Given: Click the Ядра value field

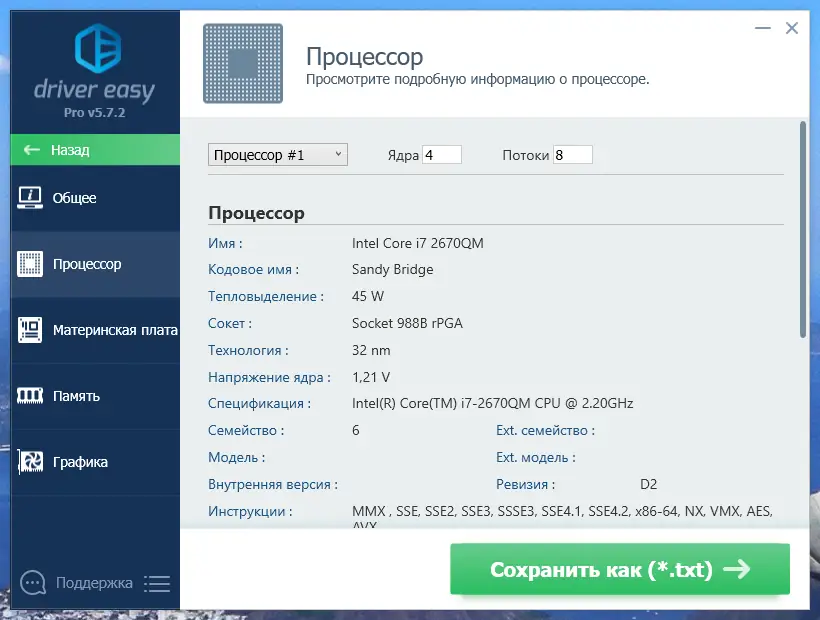Looking at the screenshot, I should [x=440, y=154].
